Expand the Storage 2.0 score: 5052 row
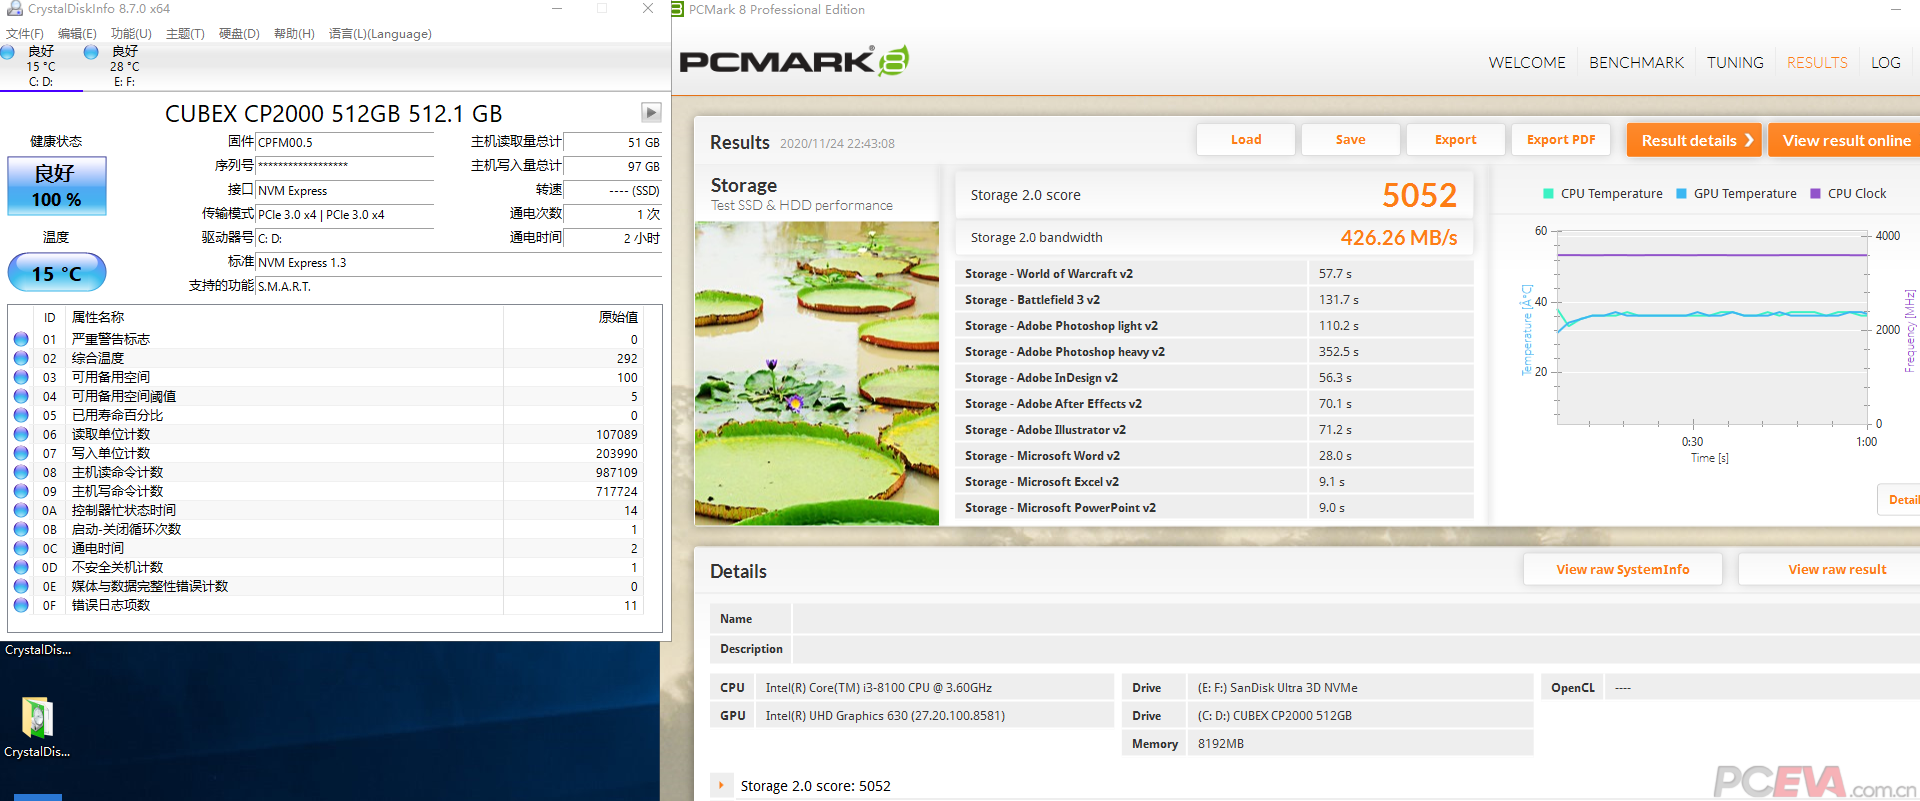1920x801 pixels. tap(721, 786)
